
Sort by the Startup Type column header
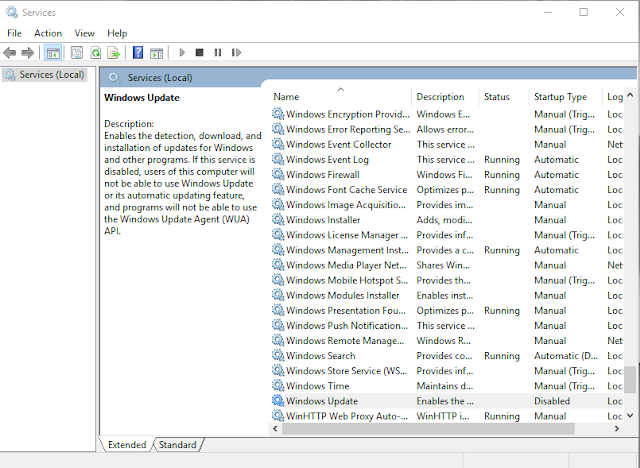tap(565, 97)
